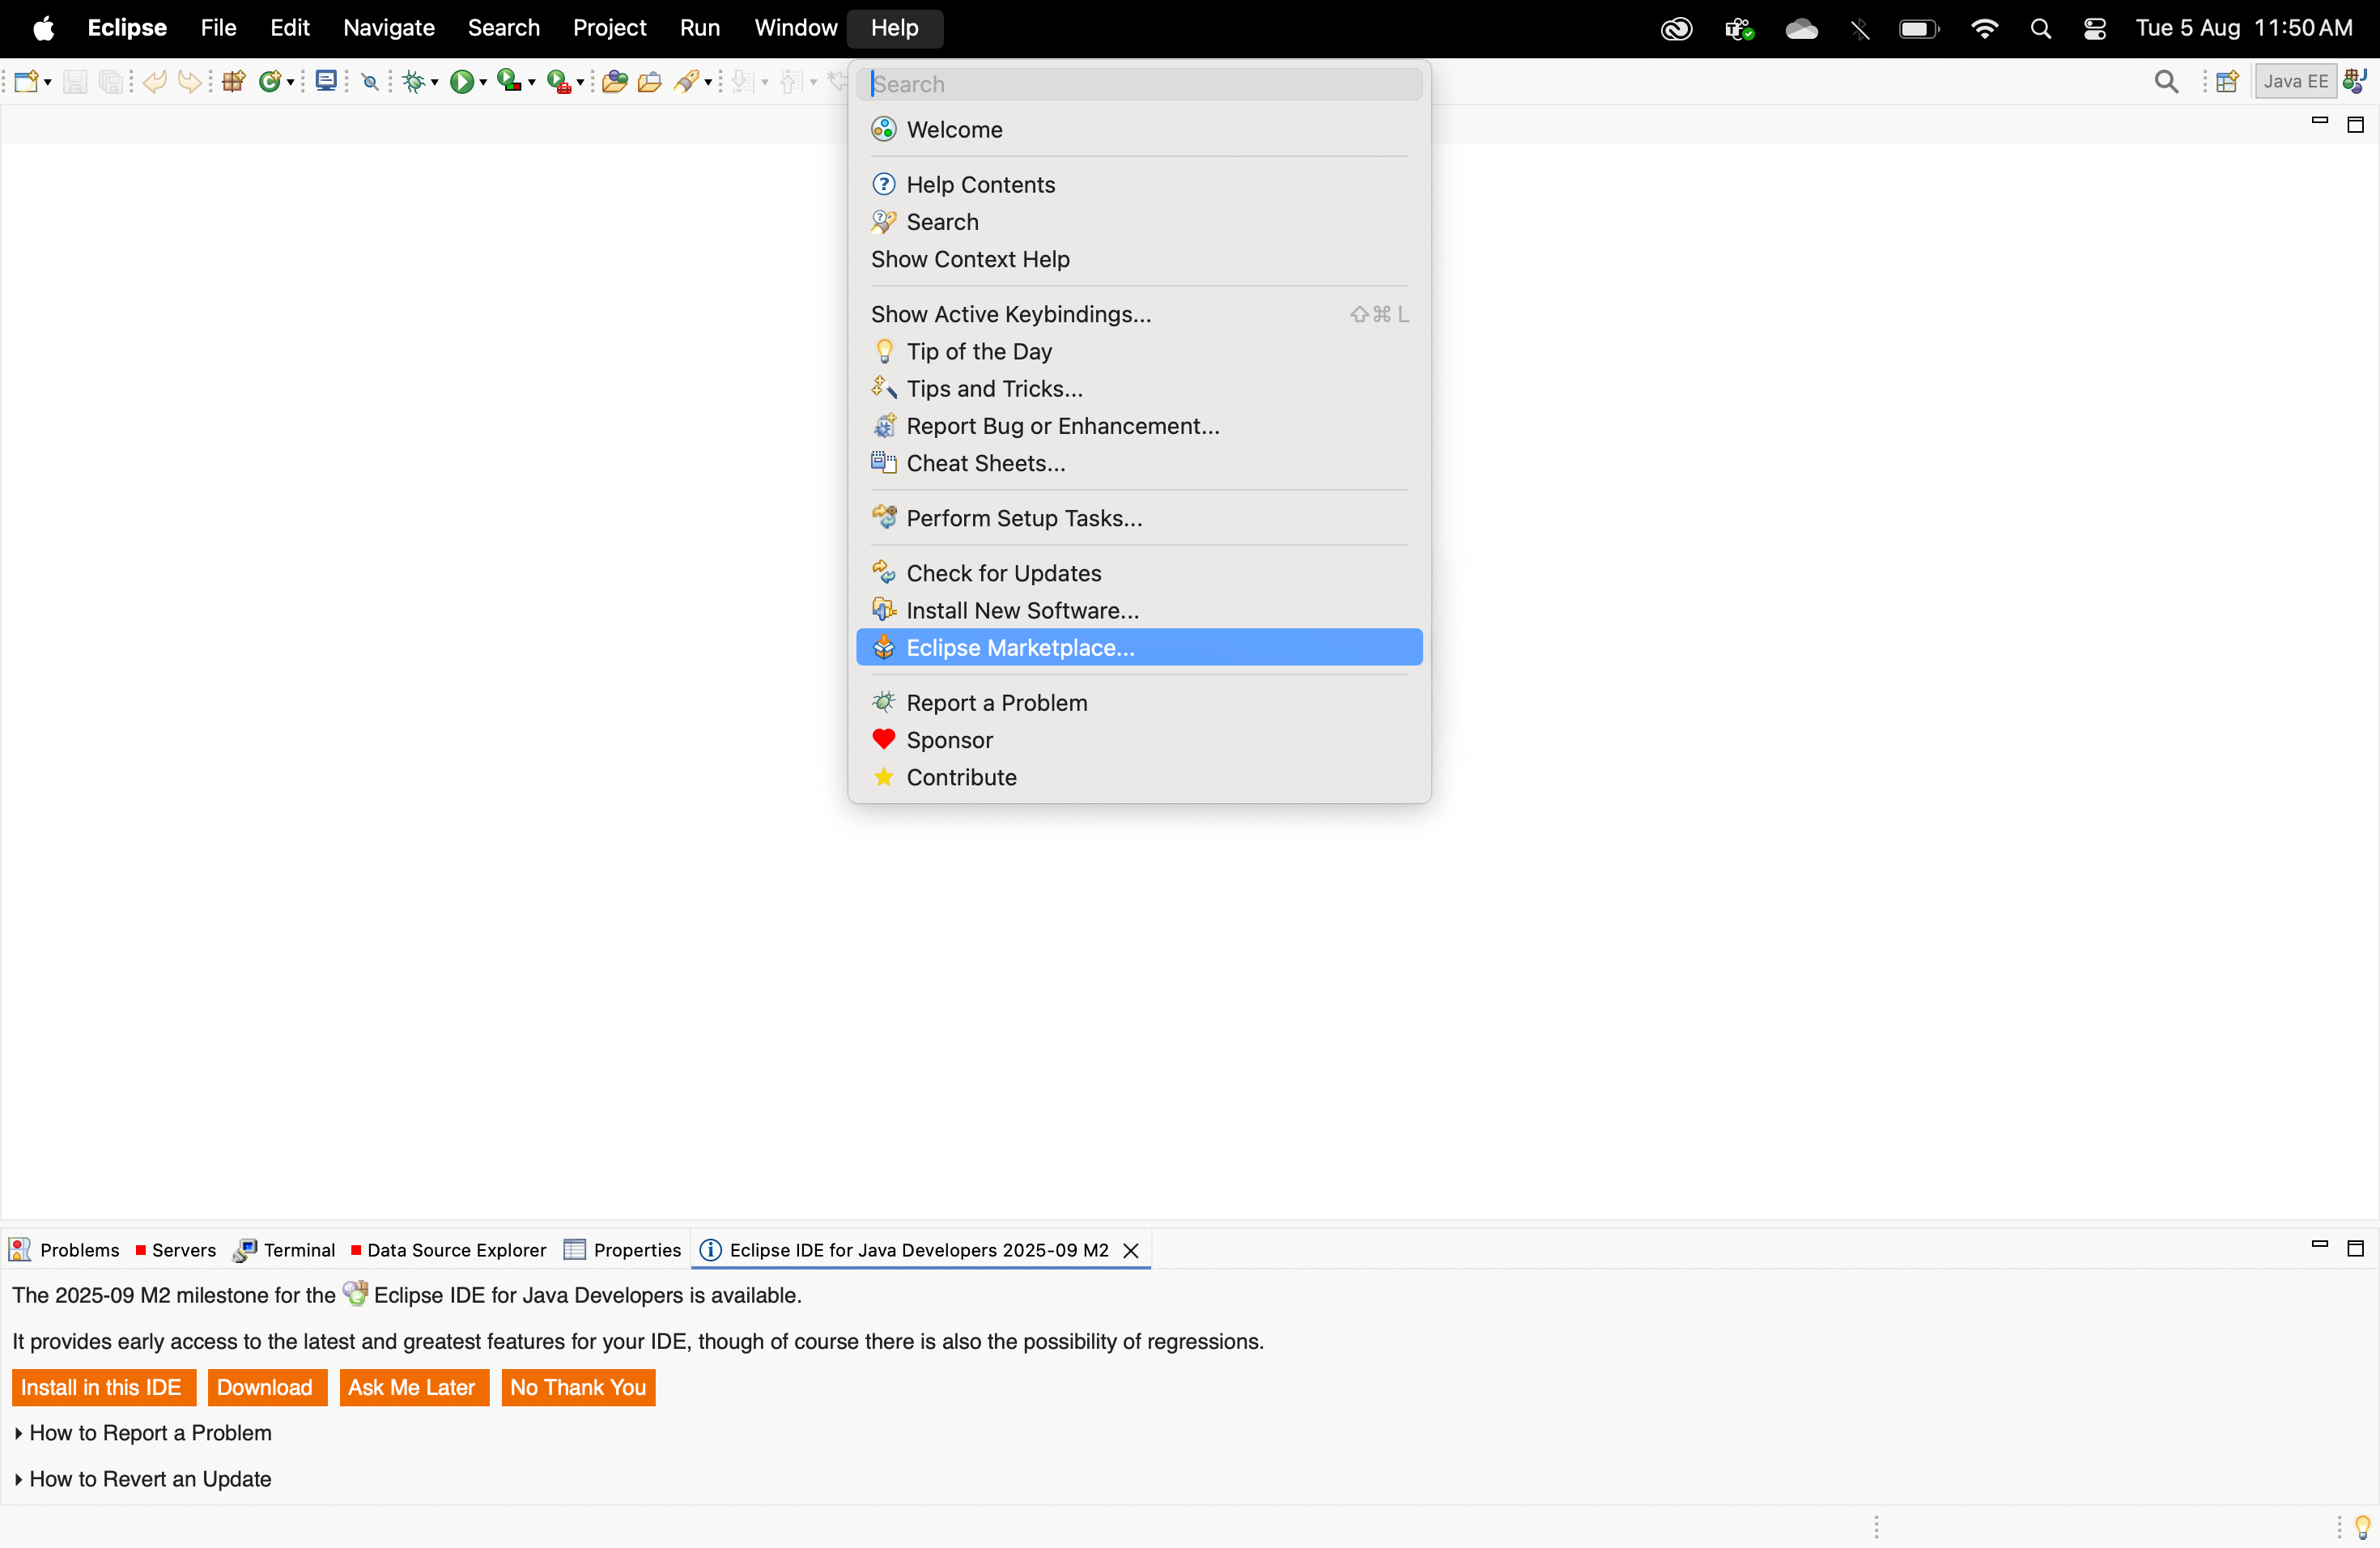
Task: Expand the Coverage dropdown arrow
Action: (x=531, y=83)
